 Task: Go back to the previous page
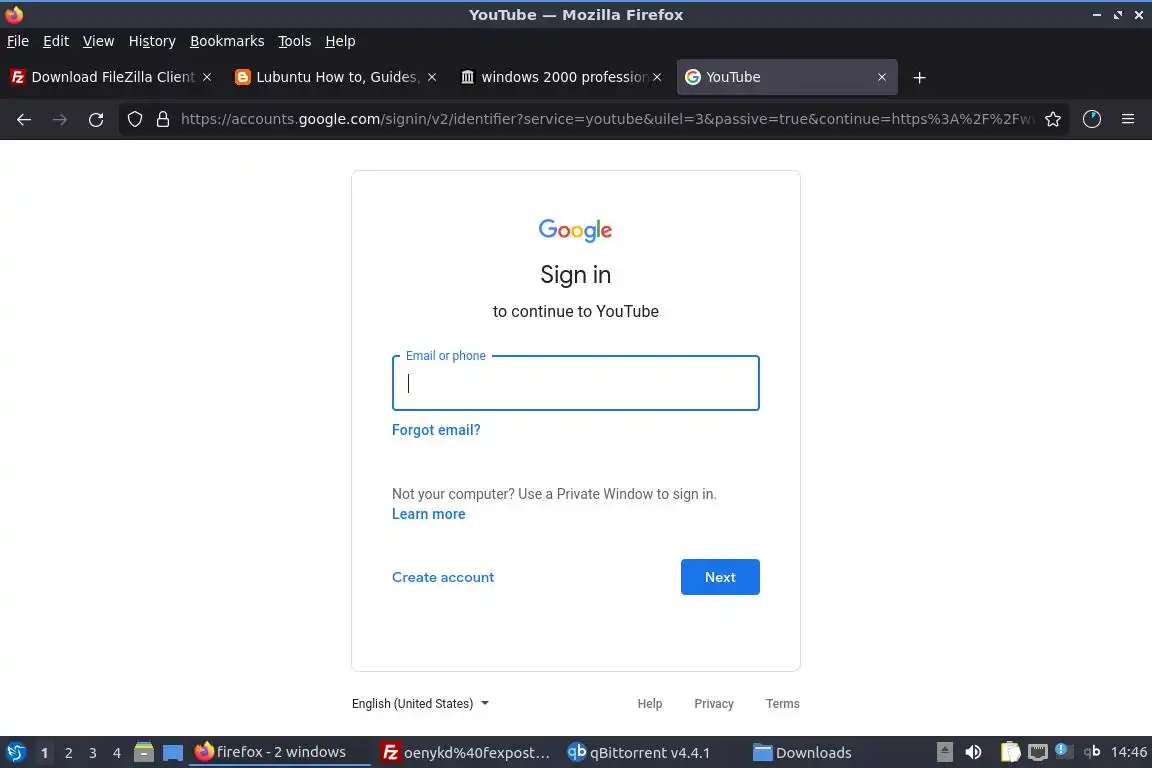(24, 119)
